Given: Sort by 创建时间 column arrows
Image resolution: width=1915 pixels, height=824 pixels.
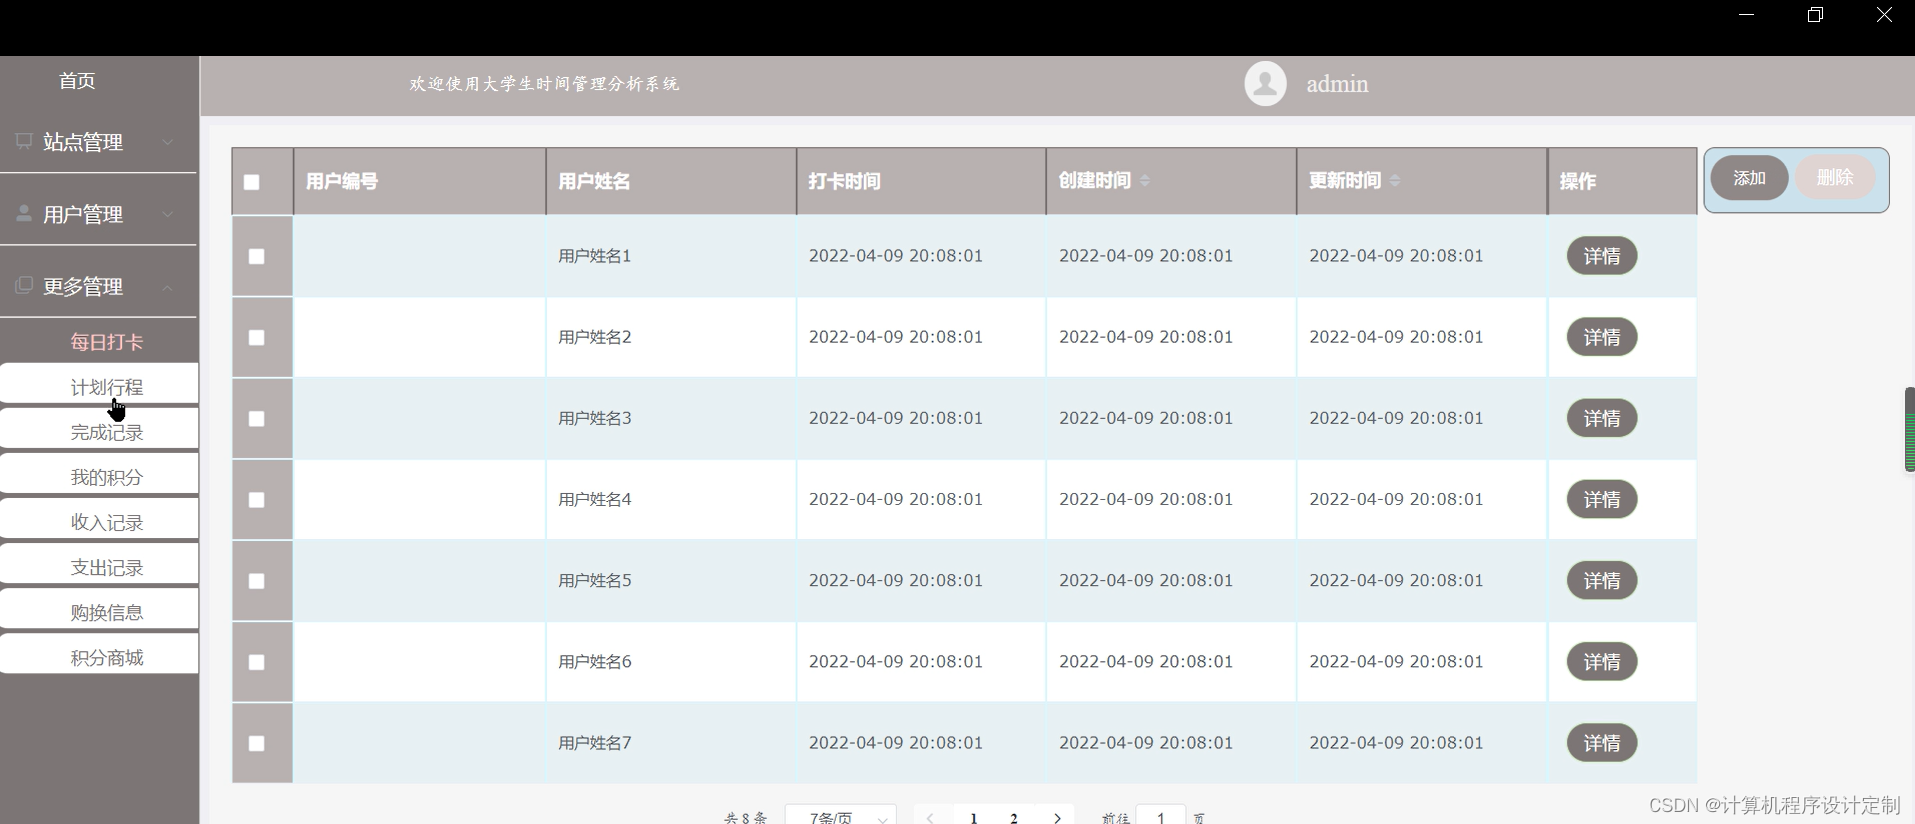Looking at the screenshot, I should pyautogui.click(x=1145, y=180).
